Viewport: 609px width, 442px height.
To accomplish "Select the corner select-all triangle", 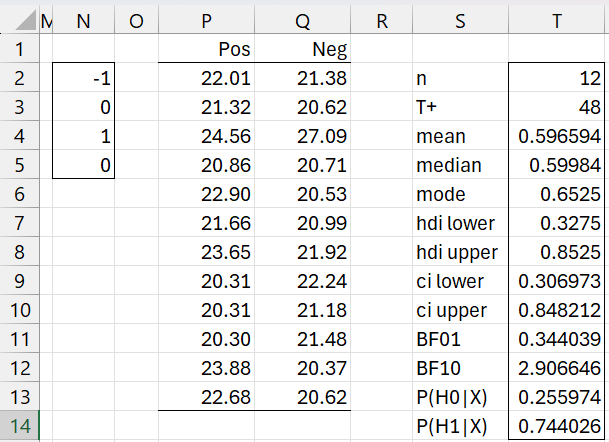I will pyautogui.click(x=18, y=19).
